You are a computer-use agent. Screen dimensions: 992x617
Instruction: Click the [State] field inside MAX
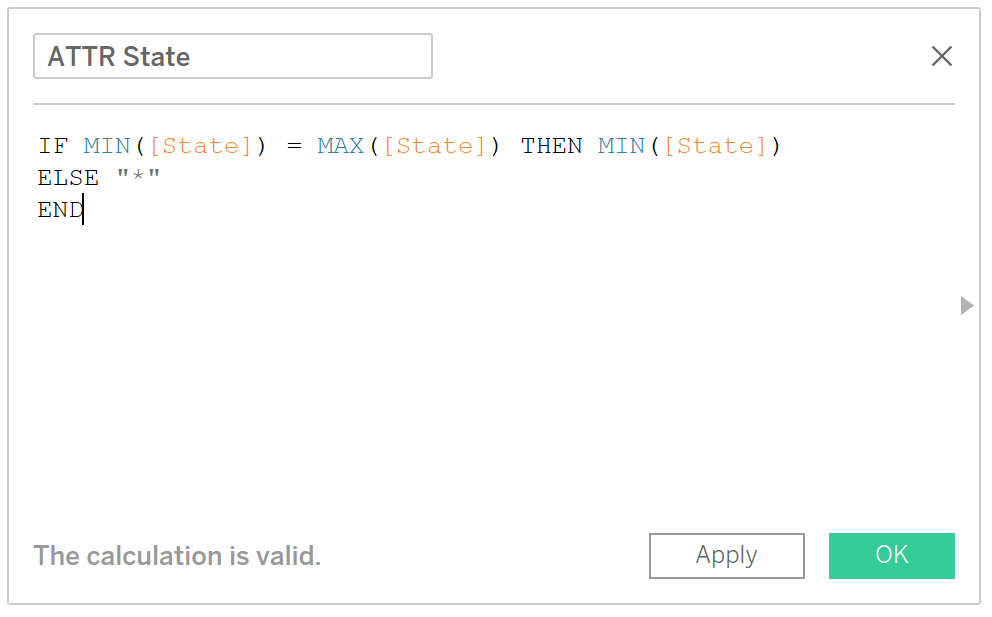(435, 146)
